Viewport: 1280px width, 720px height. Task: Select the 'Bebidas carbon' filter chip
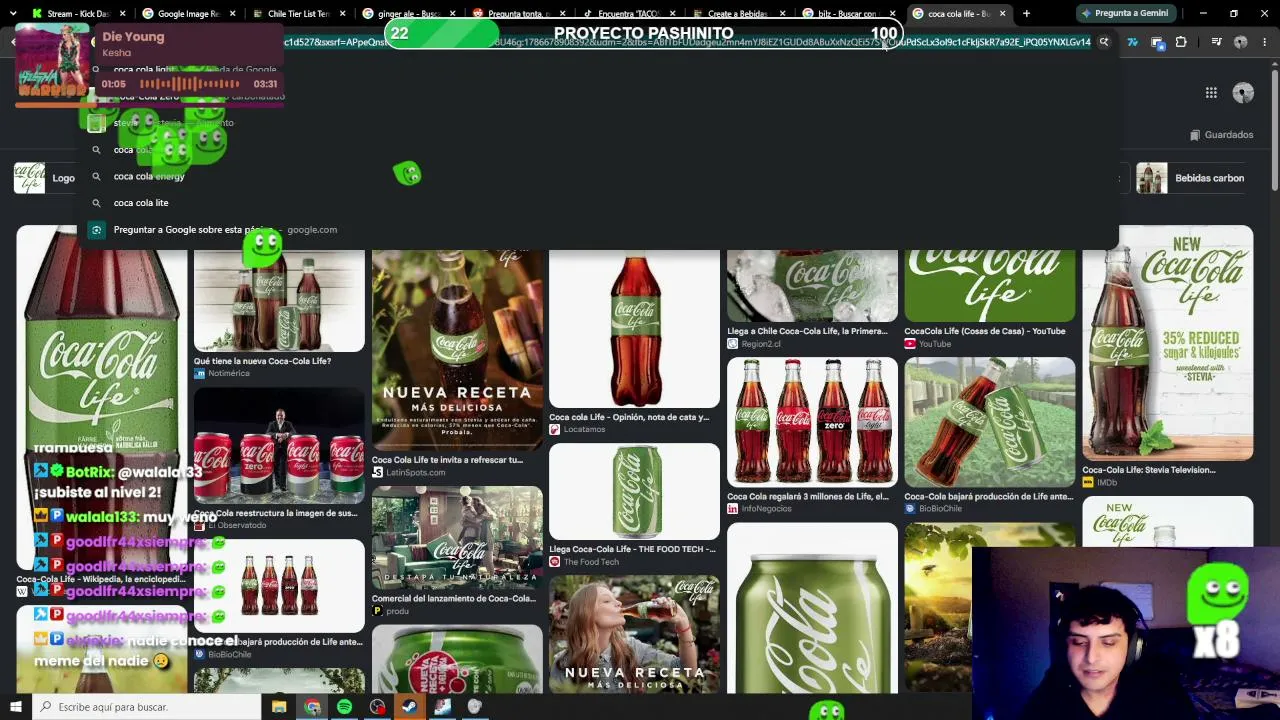point(1191,178)
